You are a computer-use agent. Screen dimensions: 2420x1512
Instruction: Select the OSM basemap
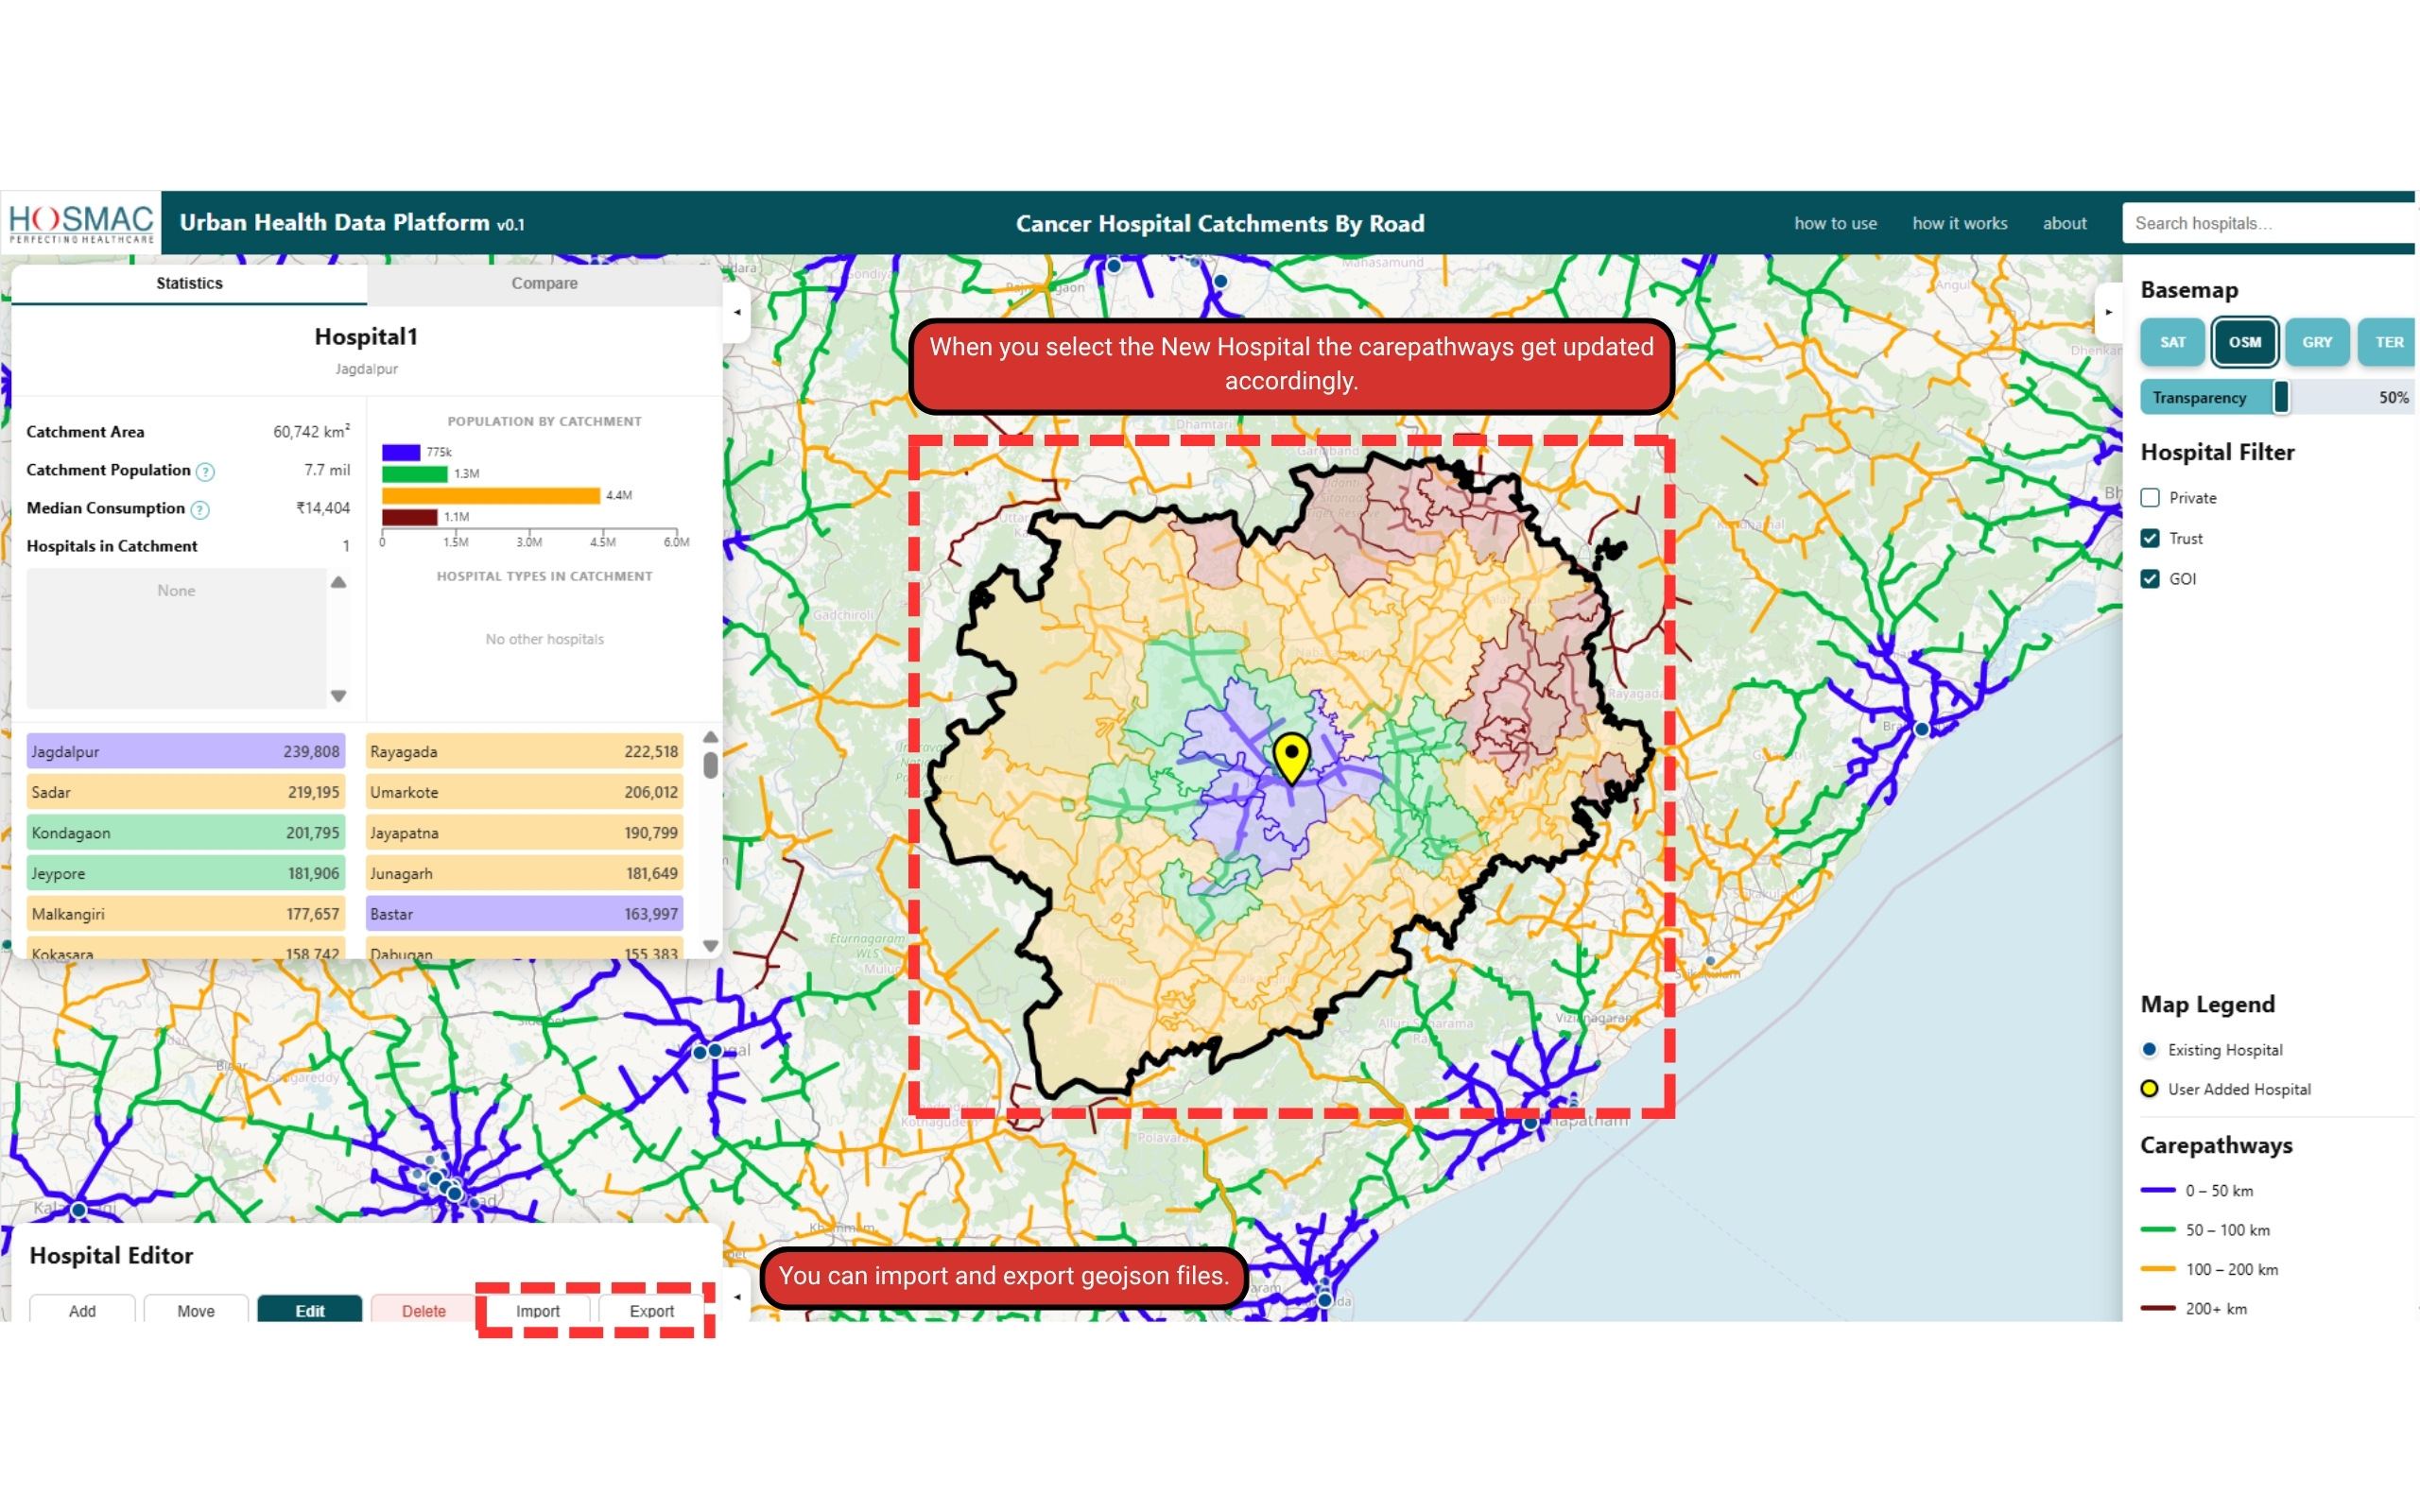[2244, 342]
